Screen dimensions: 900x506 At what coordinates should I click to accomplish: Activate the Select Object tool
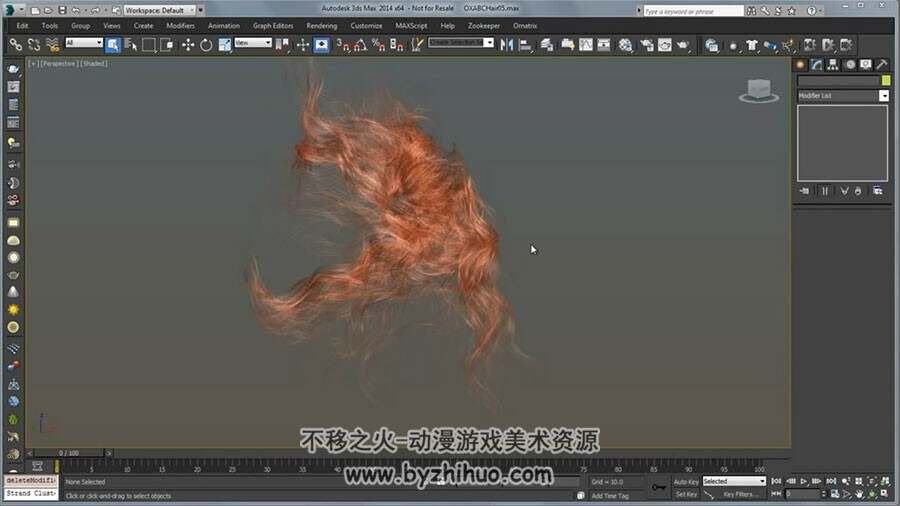click(x=113, y=45)
